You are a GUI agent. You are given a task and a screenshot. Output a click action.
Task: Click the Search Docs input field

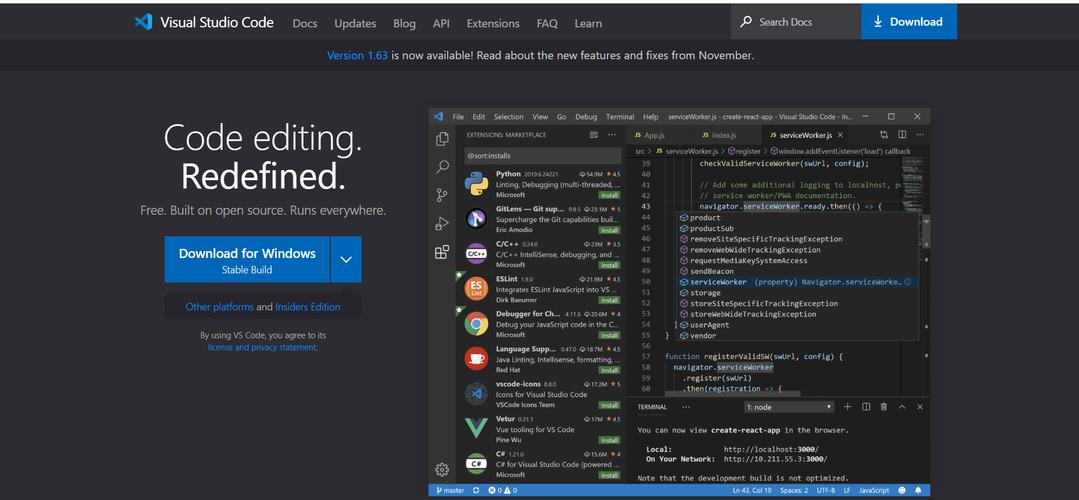tap(796, 22)
